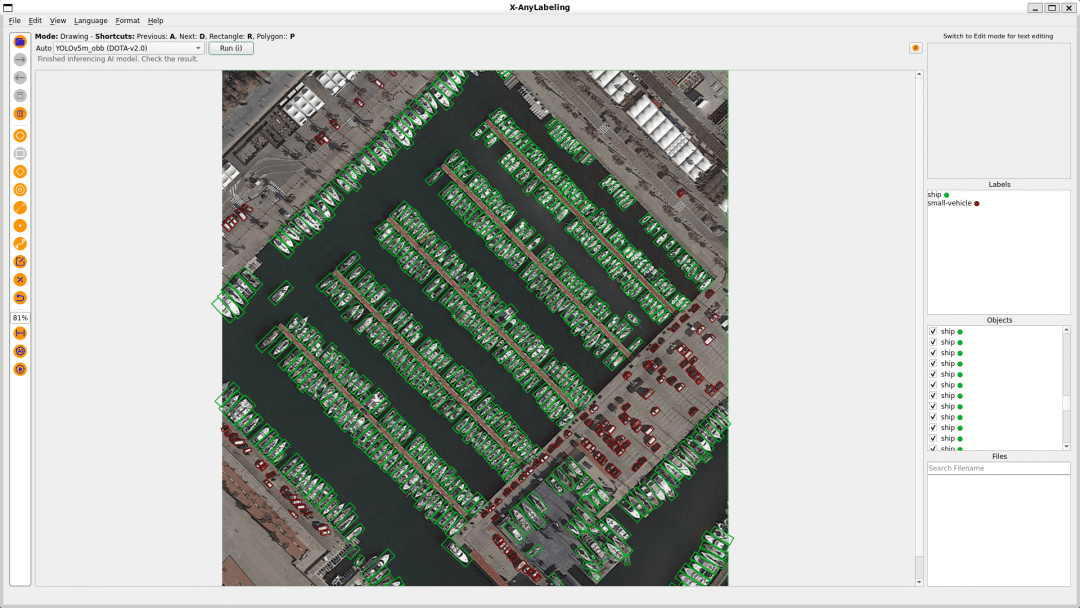The height and width of the screenshot is (608, 1080).
Task: Open the Language menu
Action: click(x=91, y=21)
